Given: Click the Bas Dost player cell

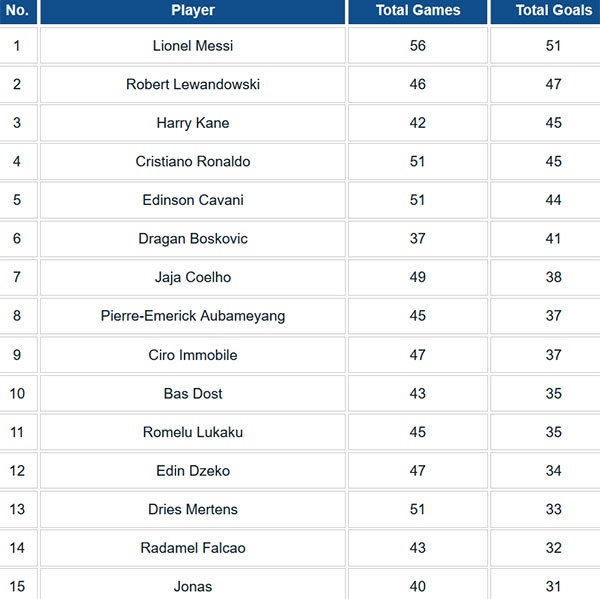Looking at the screenshot, I should (x=192, y=394).
